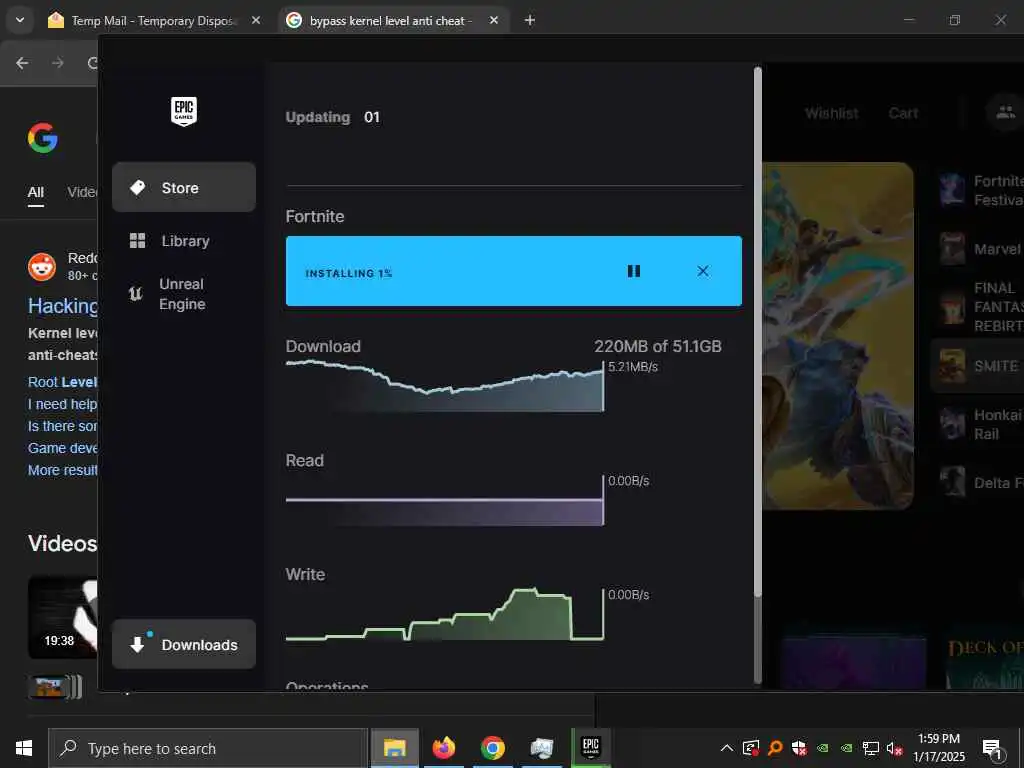Screen dimensions: 1024x768
Task: Select the All search results tab
Action: 35,192
